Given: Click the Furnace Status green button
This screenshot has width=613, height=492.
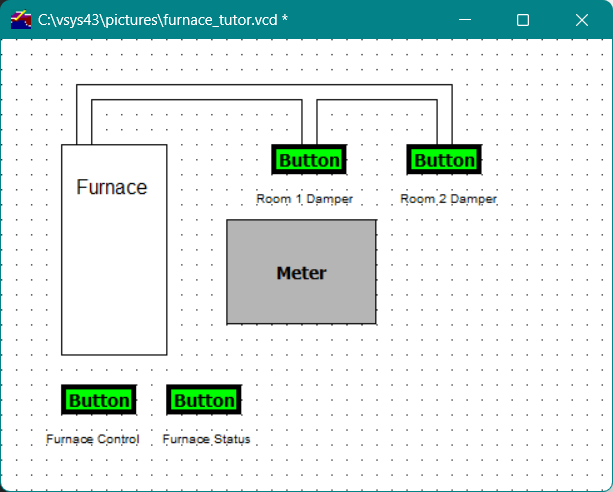Looking at the screenshot, I should point(204,400).
